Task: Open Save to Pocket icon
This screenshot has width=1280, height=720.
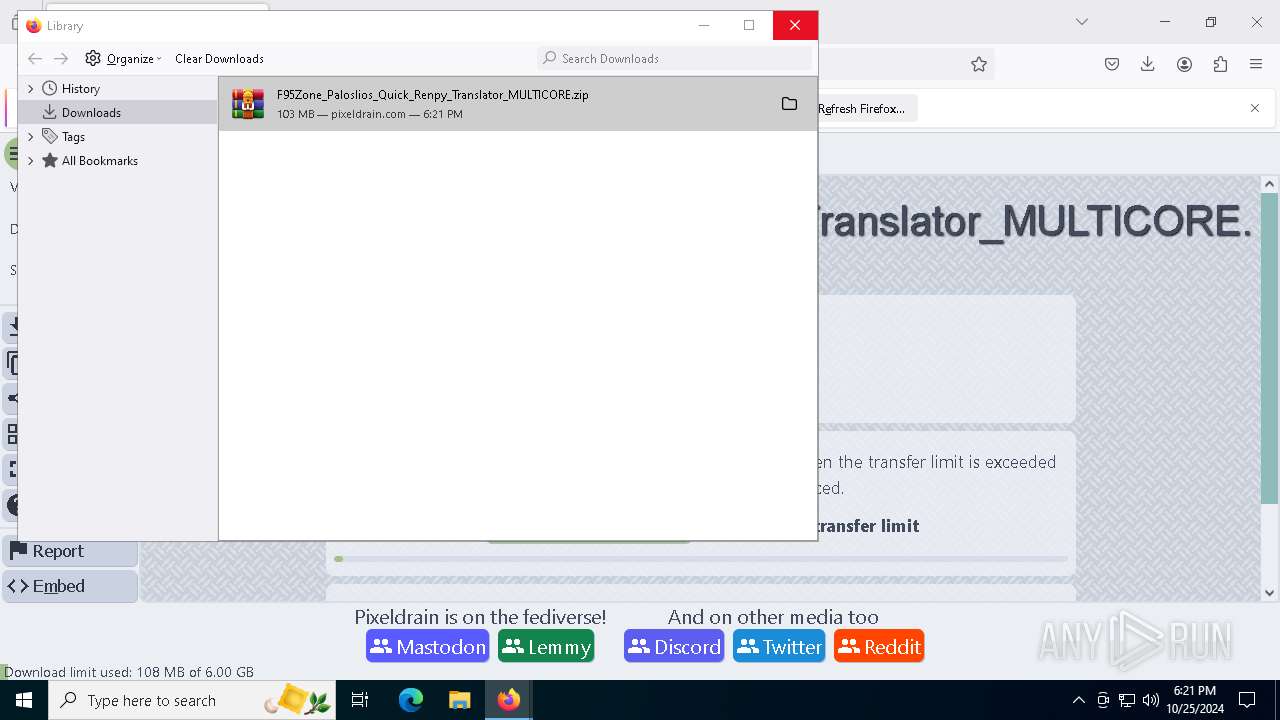Action: point(1112,64)
